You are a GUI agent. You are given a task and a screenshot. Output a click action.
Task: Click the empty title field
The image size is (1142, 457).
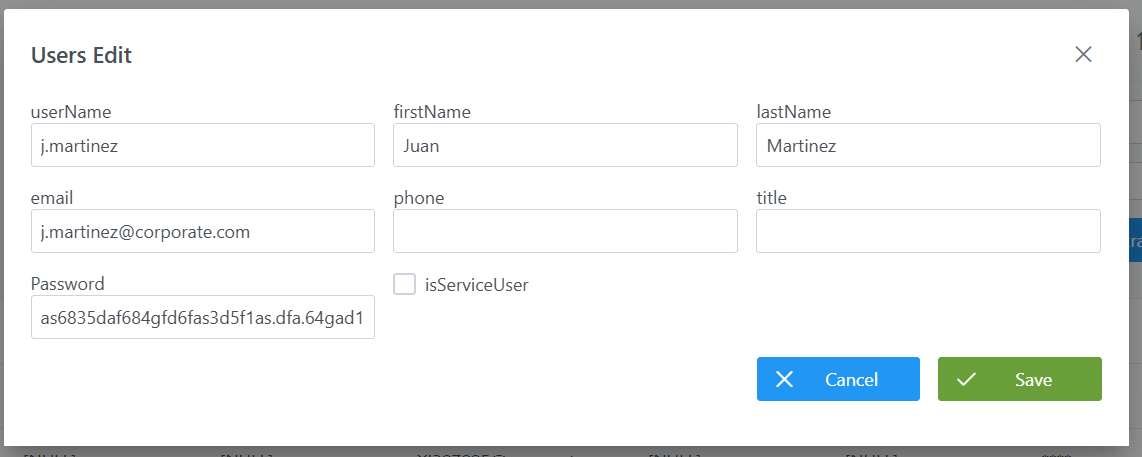(x=928, y=231)
